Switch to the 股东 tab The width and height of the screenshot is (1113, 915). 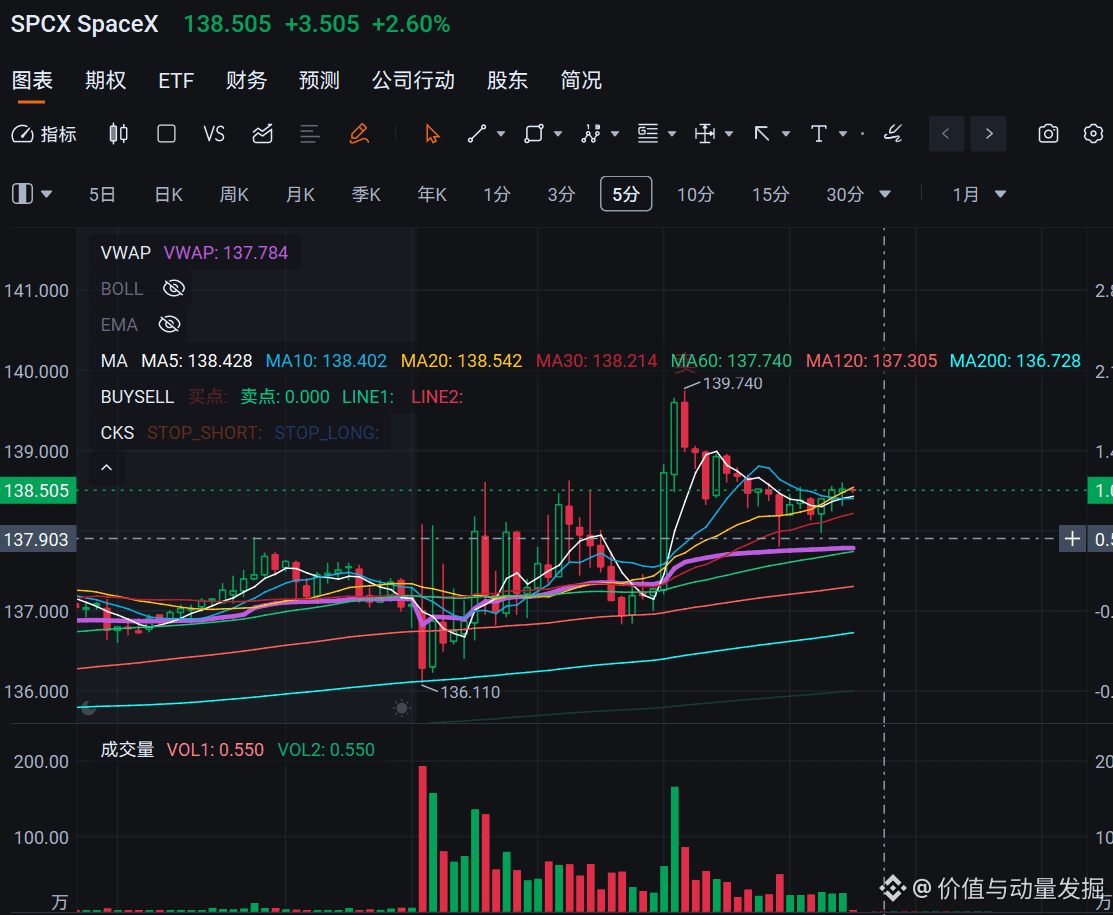[508, 80]
